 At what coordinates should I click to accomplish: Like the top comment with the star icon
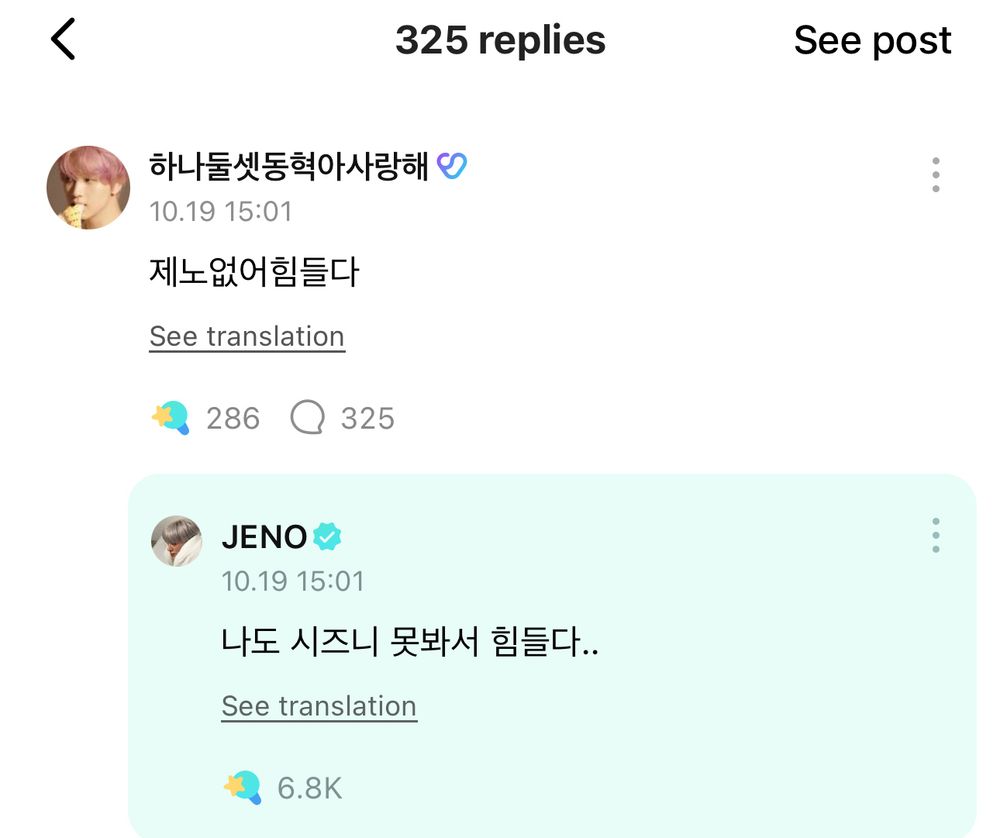tap(171, 417)
